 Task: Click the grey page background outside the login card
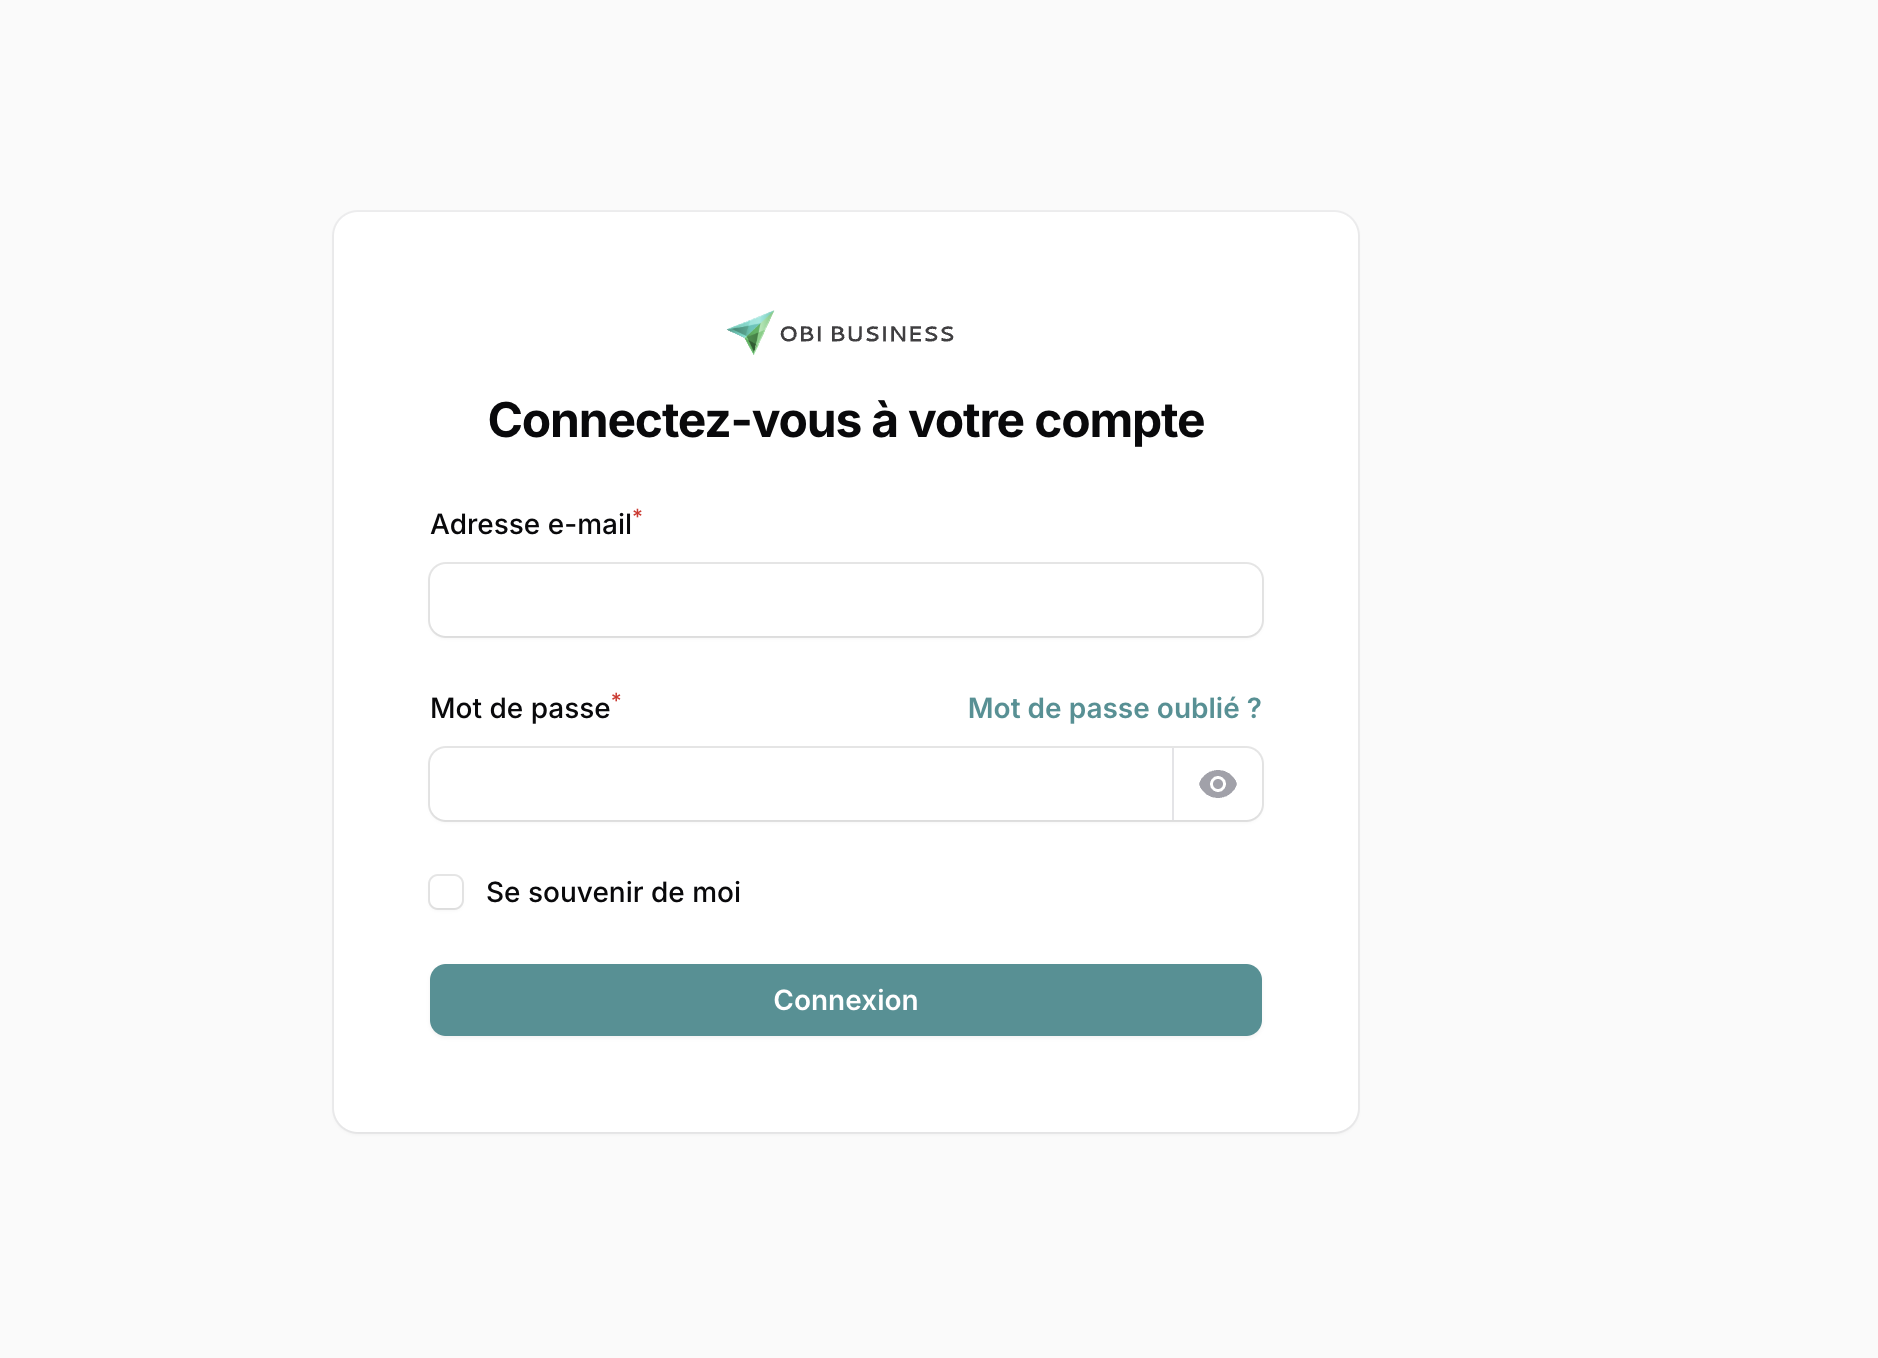[1620, 680]
